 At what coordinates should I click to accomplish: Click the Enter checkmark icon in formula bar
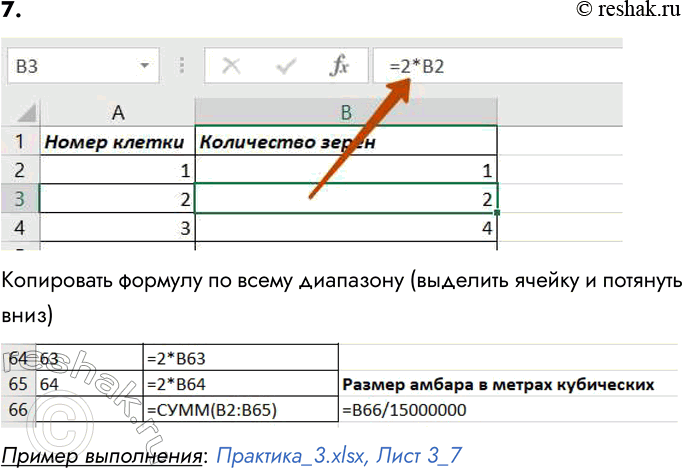[286, 67]
